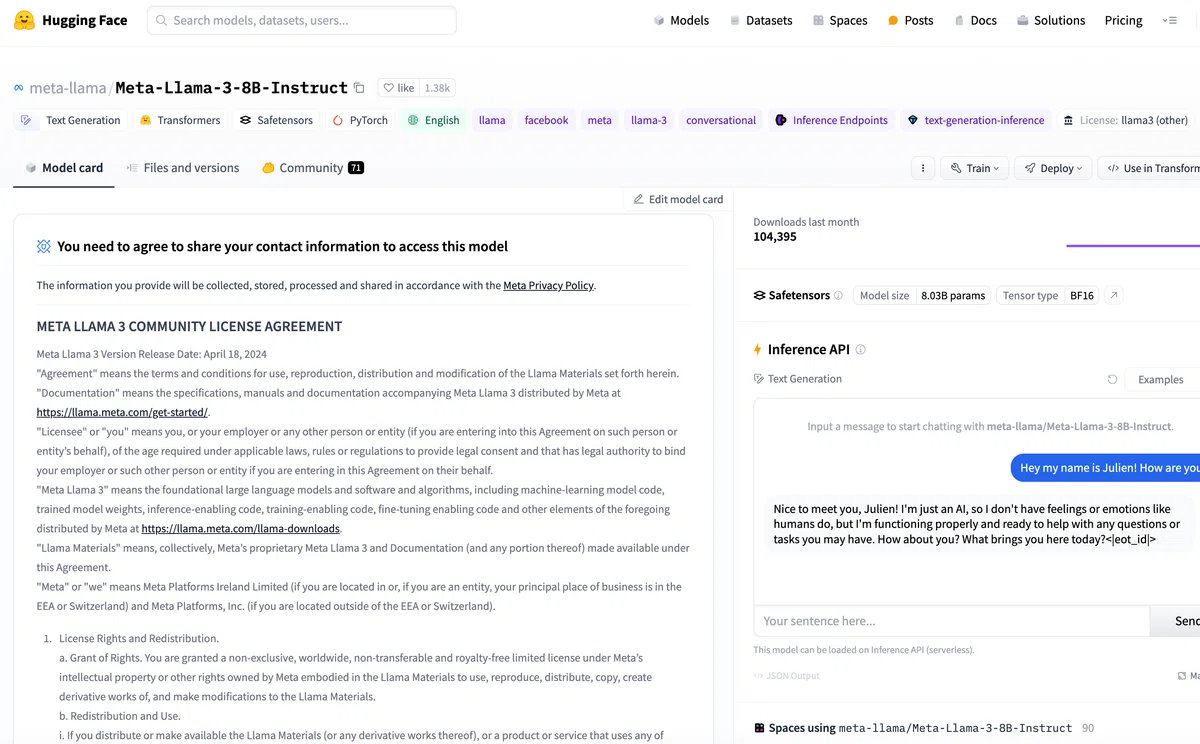Expand the Deploy dropdown
Screen dimensions: 1200x744
click(x=1052, y=168)
